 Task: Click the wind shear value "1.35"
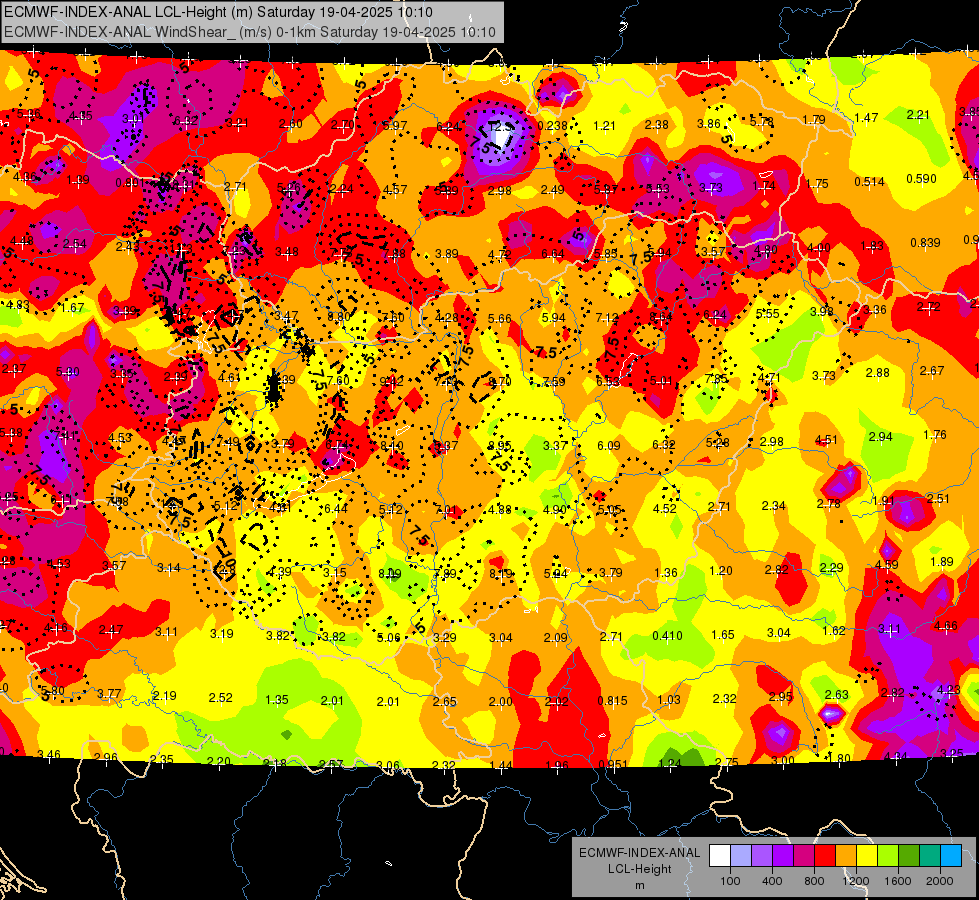(x=277, y=700)
